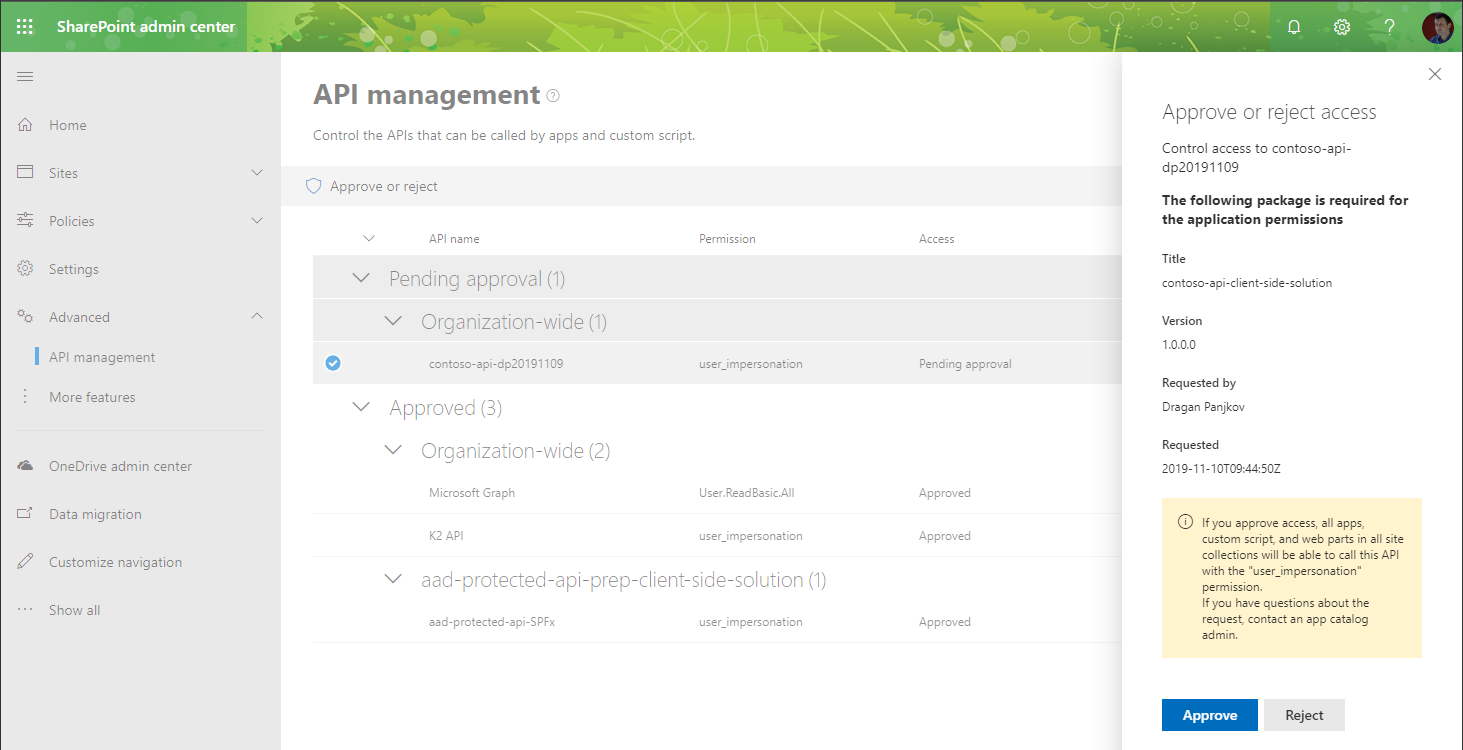This screenshot has width=1463, height=750.
Task: Click the Approve button in the panel
Action: 1209,715
